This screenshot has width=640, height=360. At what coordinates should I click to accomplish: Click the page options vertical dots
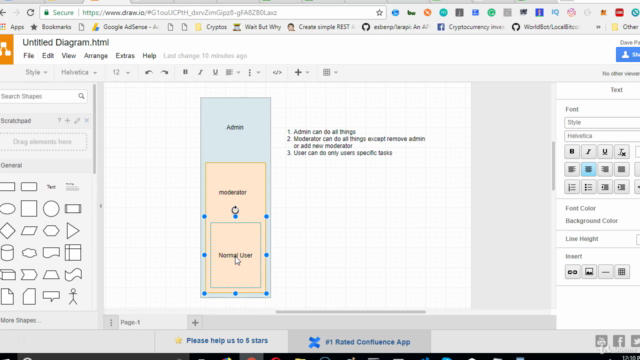pos(111,322)
